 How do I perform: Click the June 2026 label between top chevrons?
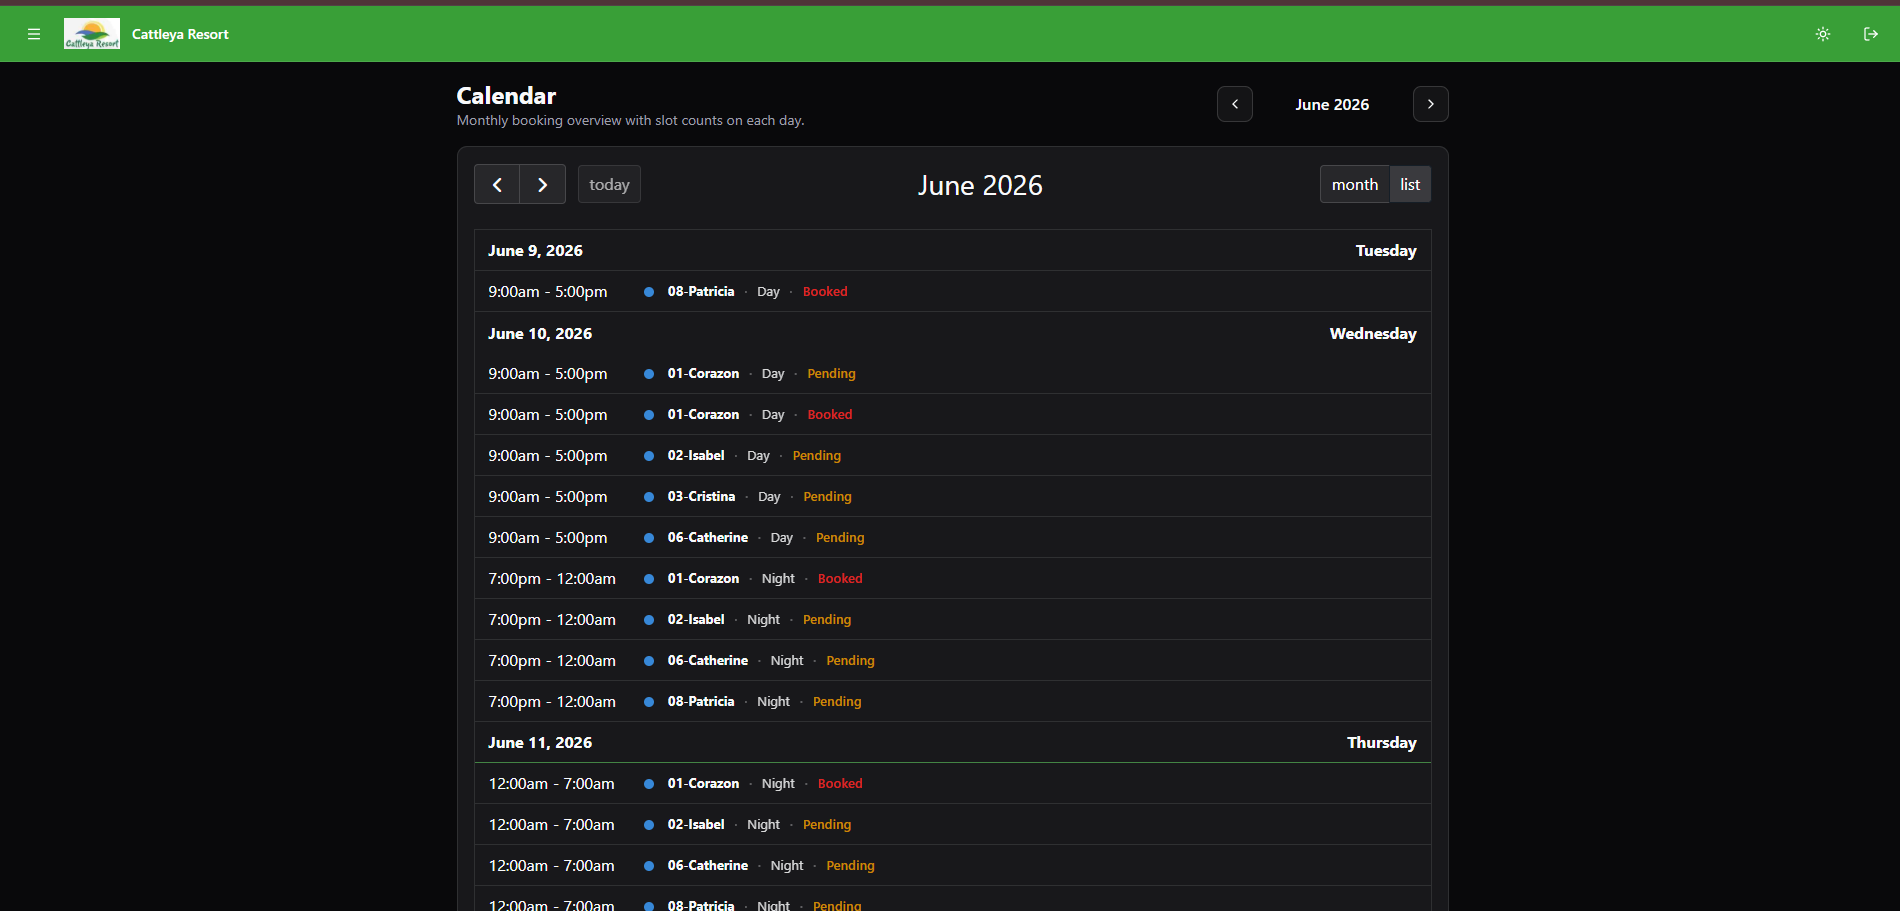1332,104
